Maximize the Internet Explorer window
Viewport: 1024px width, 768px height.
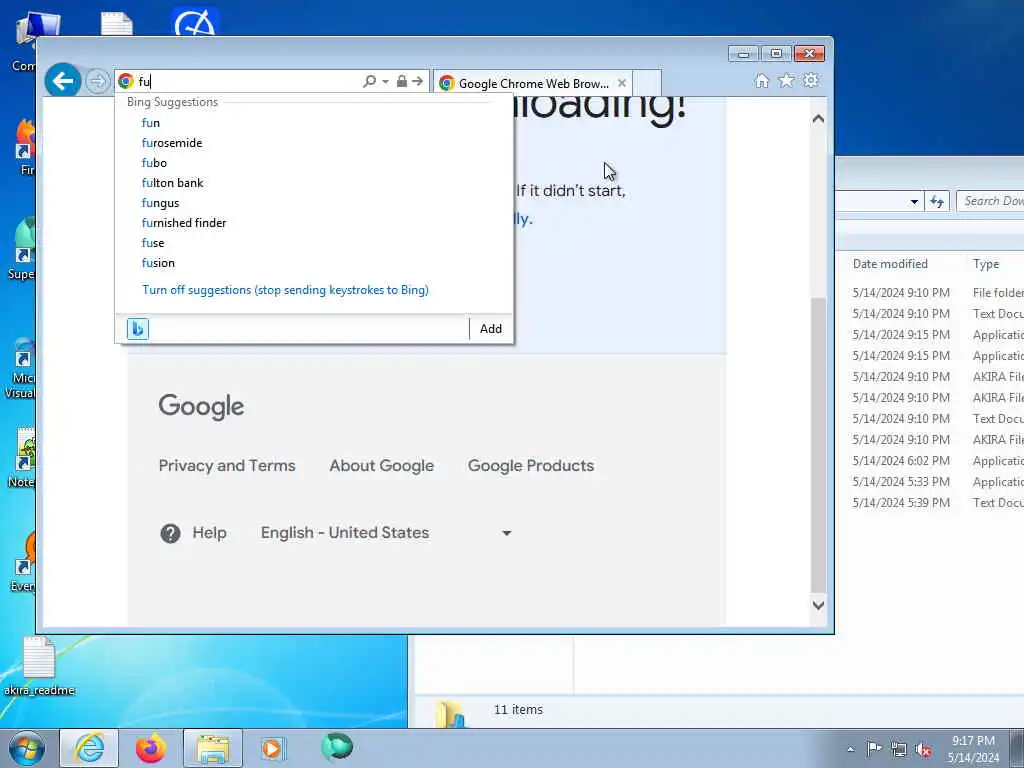point(776,54)
